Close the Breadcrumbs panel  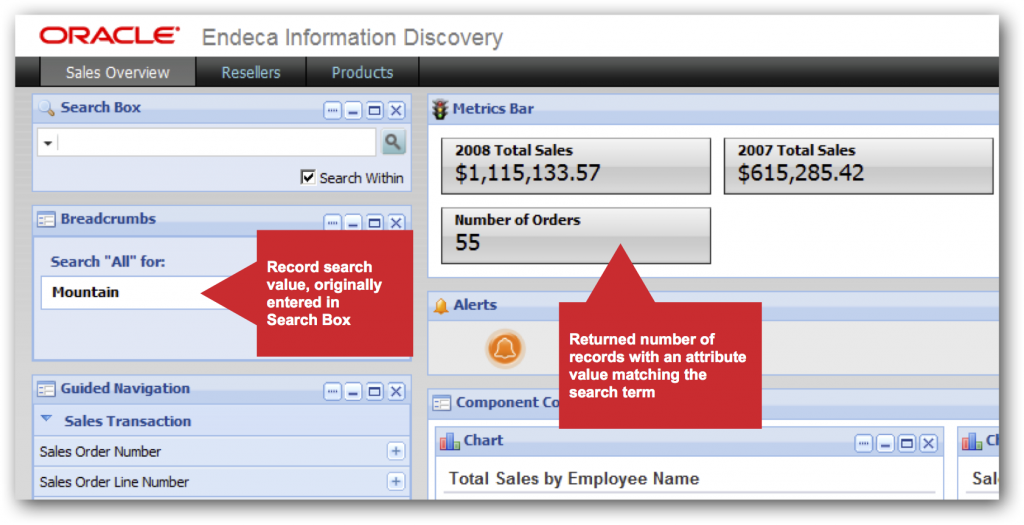click(396, 222)
